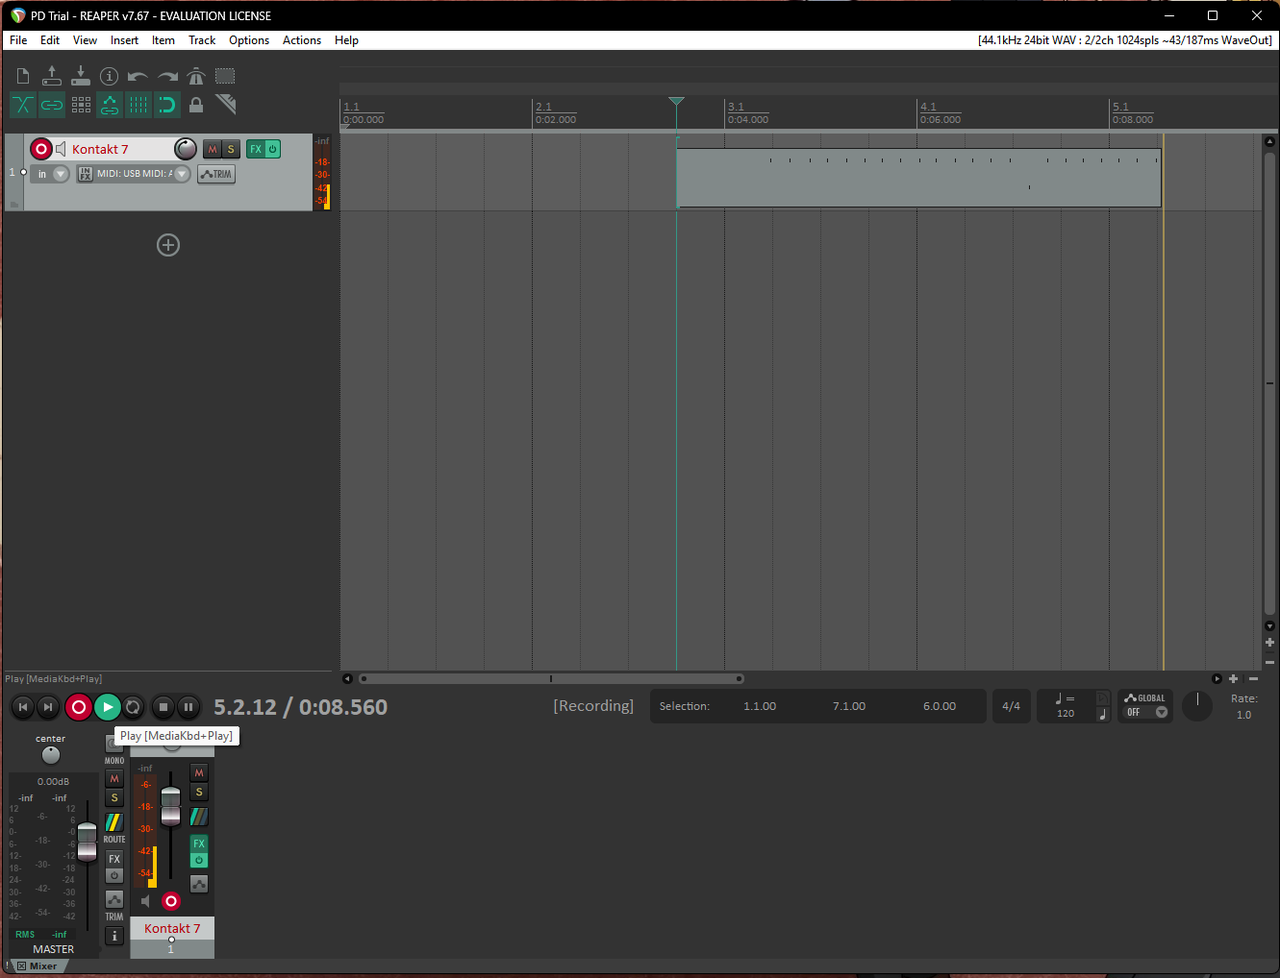Click the undo arrow in the toolbar
The height and width of the screenshot is (978, 1280).
[x=138, y=76]
